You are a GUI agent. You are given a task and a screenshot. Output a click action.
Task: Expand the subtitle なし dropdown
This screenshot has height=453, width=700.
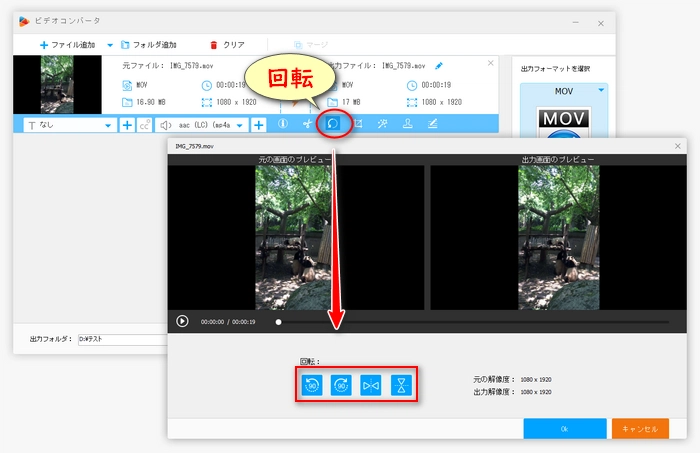[x=108, y=125]
